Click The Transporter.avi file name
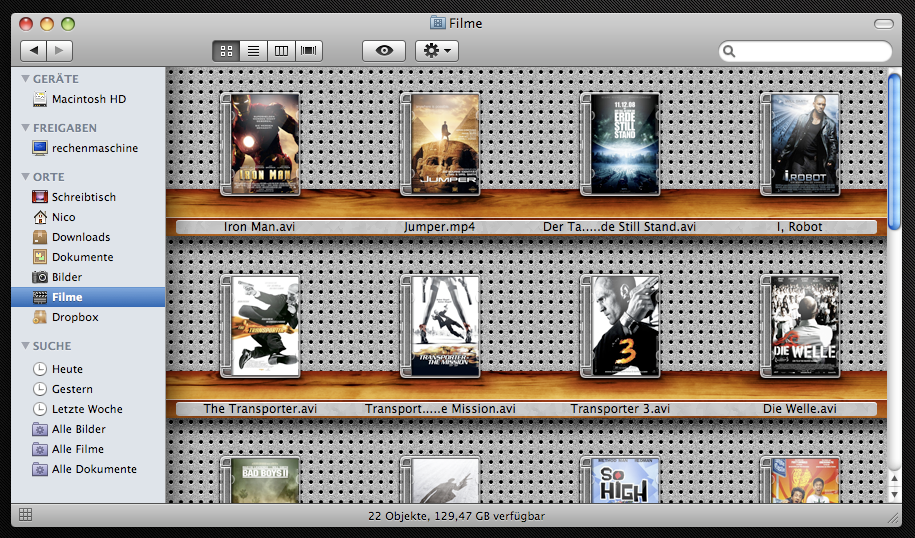 click(260, 409)
